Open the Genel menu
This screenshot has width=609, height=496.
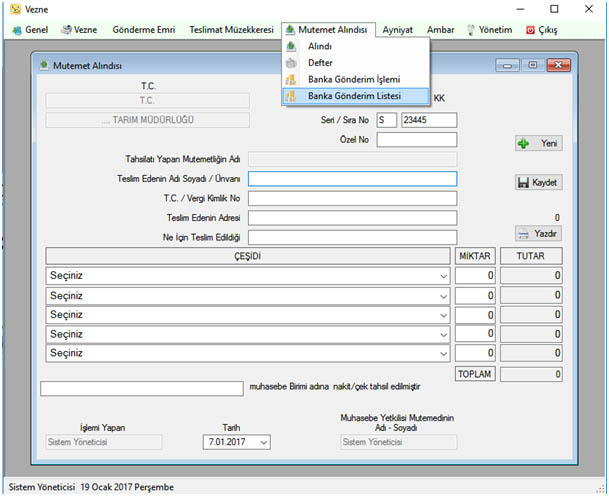point(30,30)
